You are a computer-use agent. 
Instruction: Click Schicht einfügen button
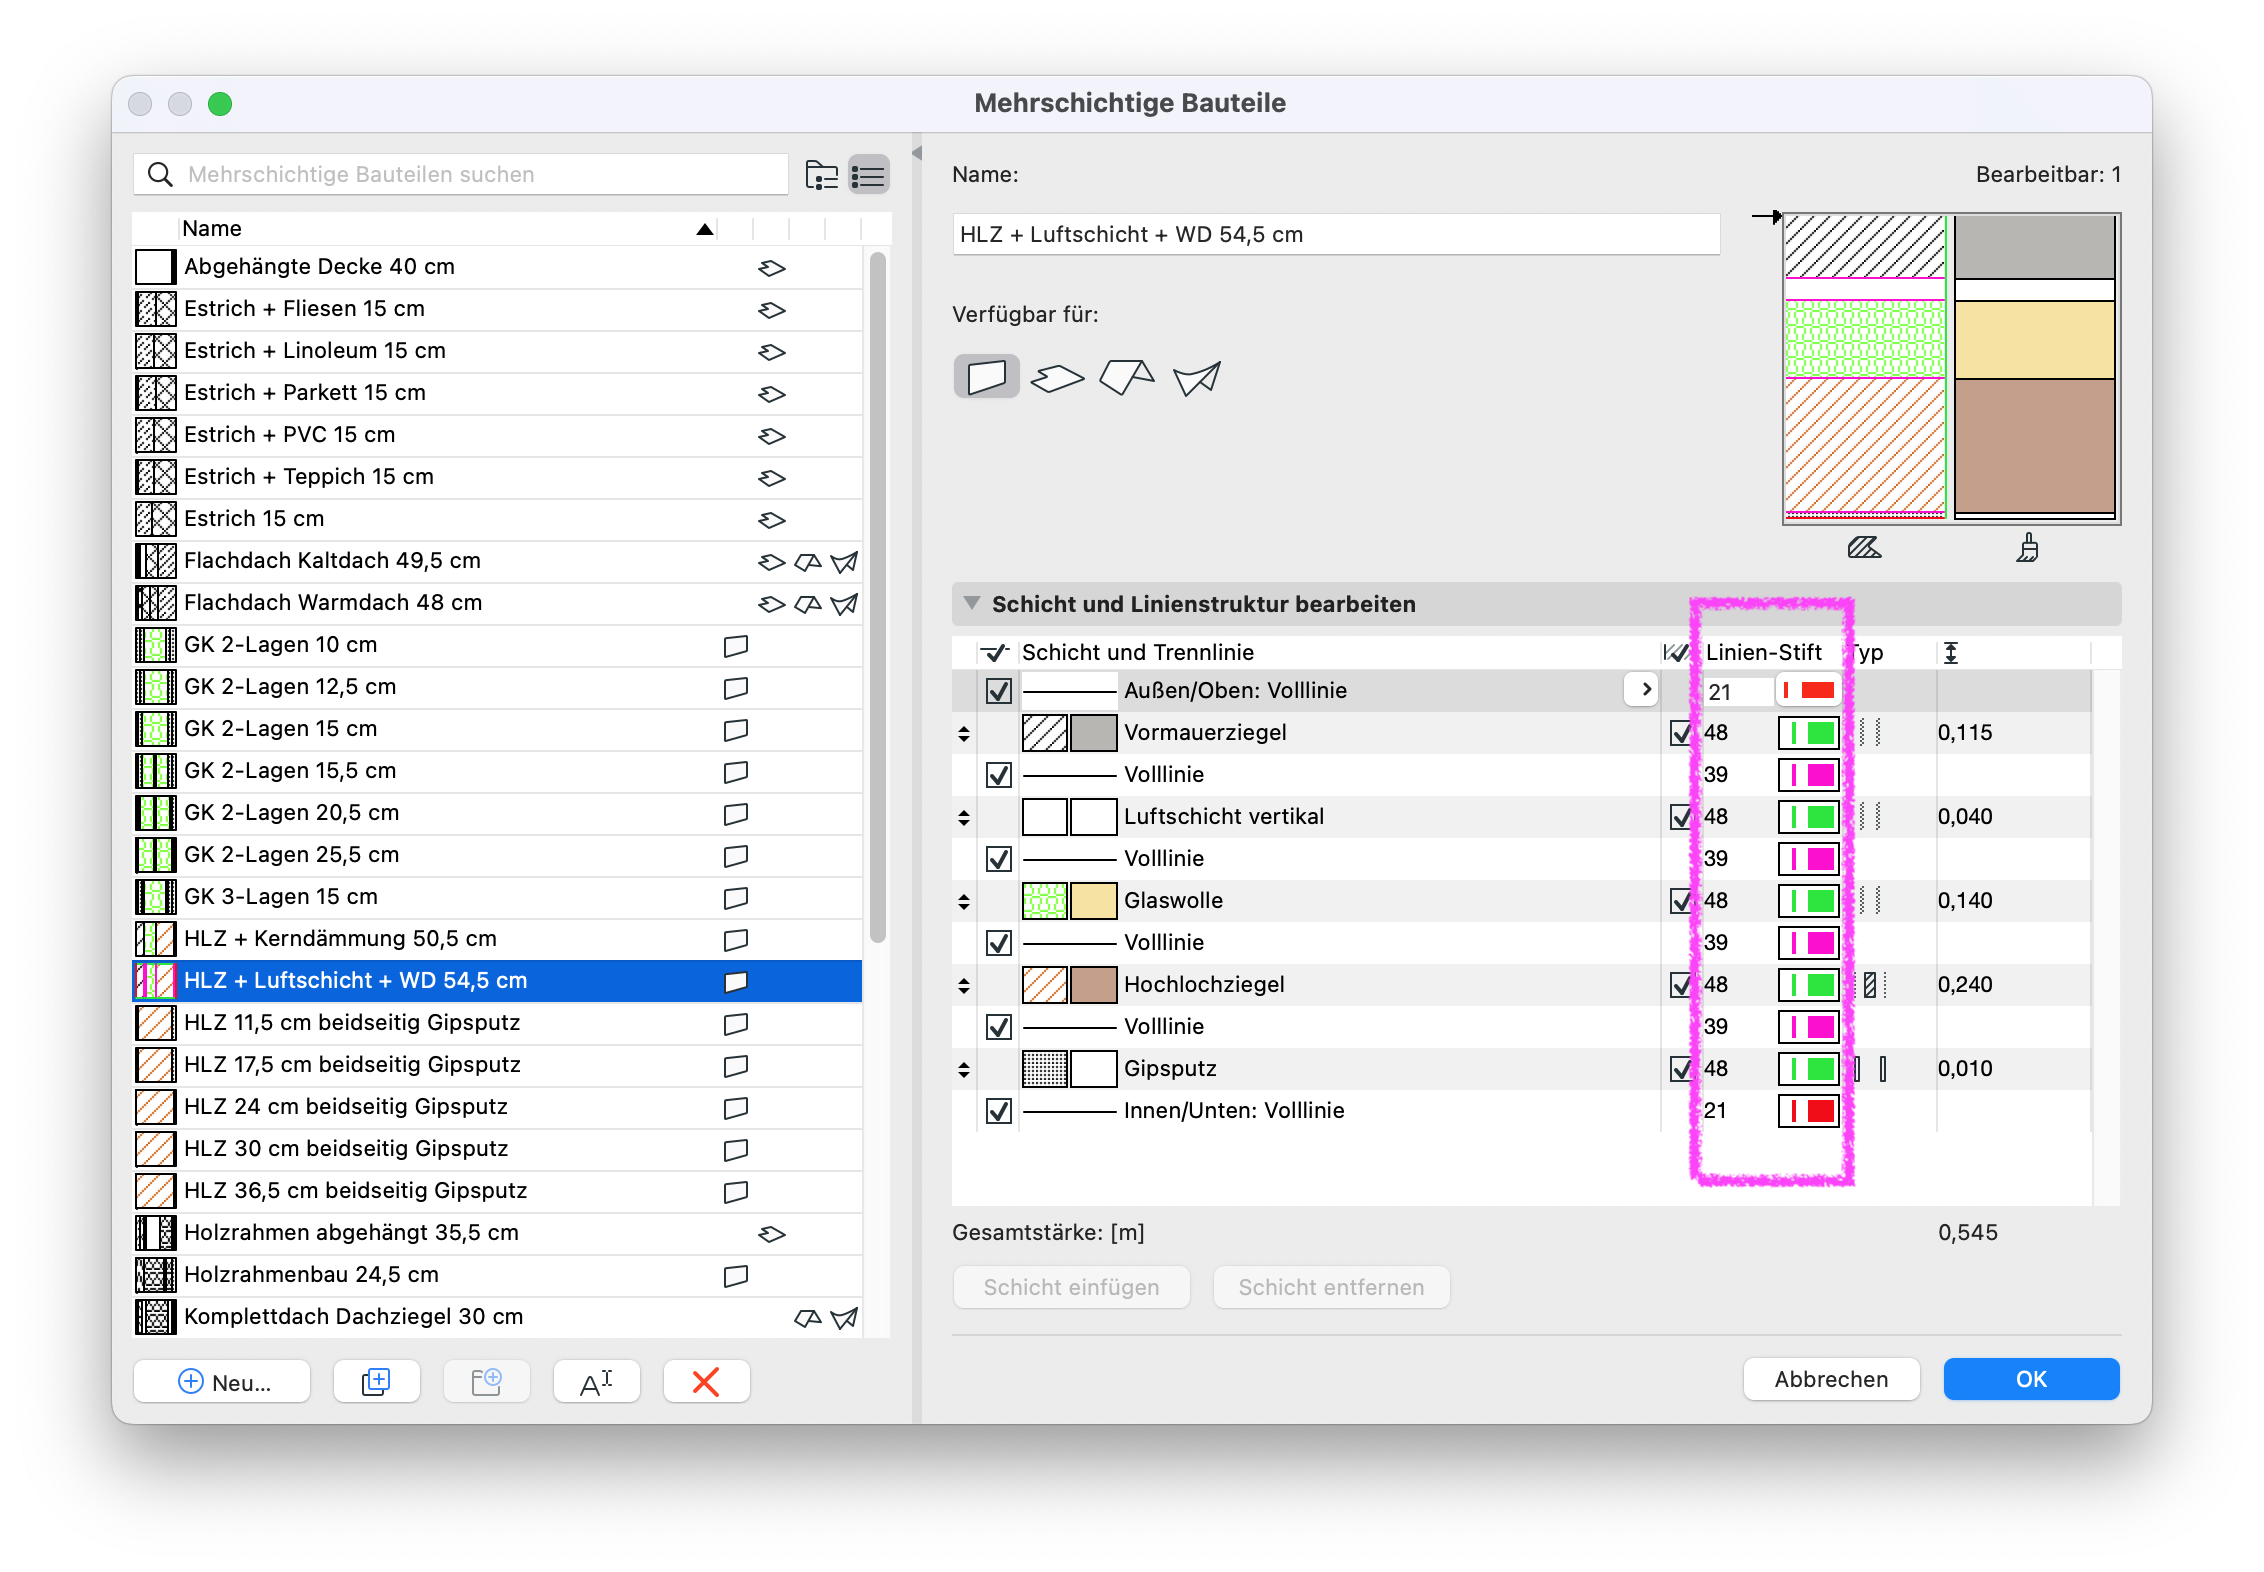(1071, 1287)
